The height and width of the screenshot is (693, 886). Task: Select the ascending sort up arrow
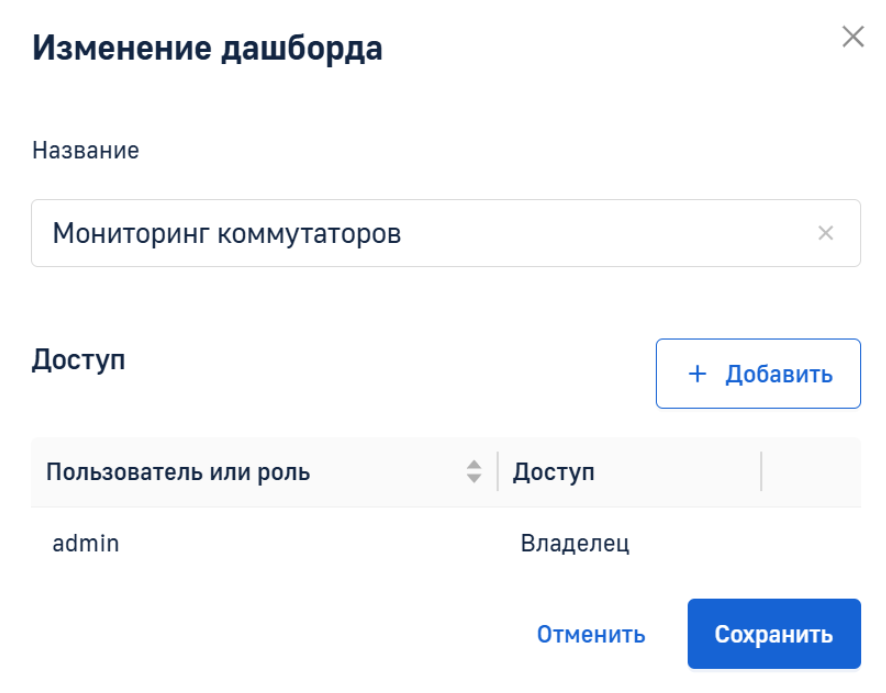tap(474, 465)
